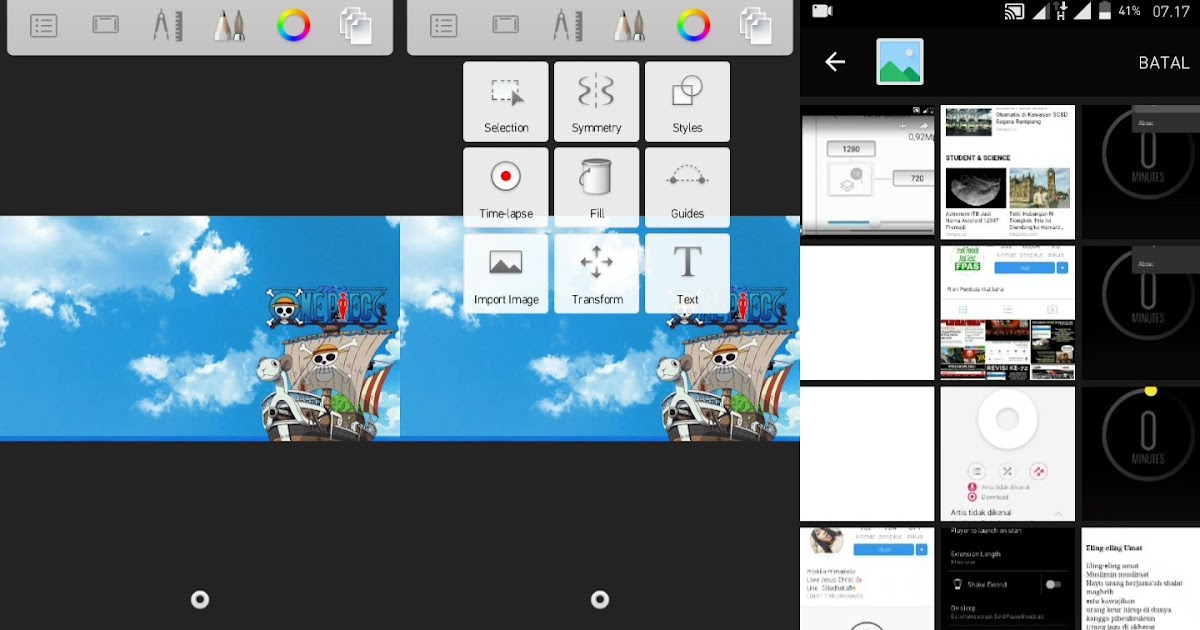
Task: Open layers icon in right toolbar
Action: tap(756, 26)
